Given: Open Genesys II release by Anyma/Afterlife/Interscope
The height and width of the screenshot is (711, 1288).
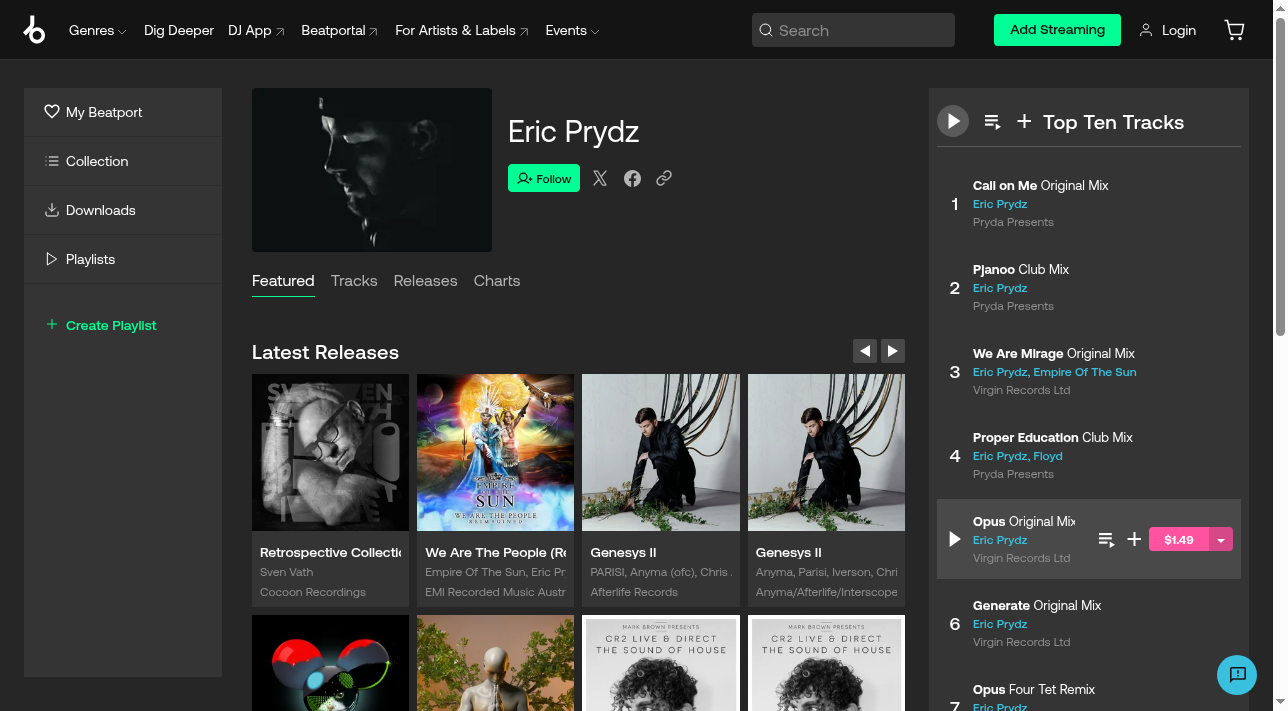Looking at the screenshot, I should pos(826,452).
